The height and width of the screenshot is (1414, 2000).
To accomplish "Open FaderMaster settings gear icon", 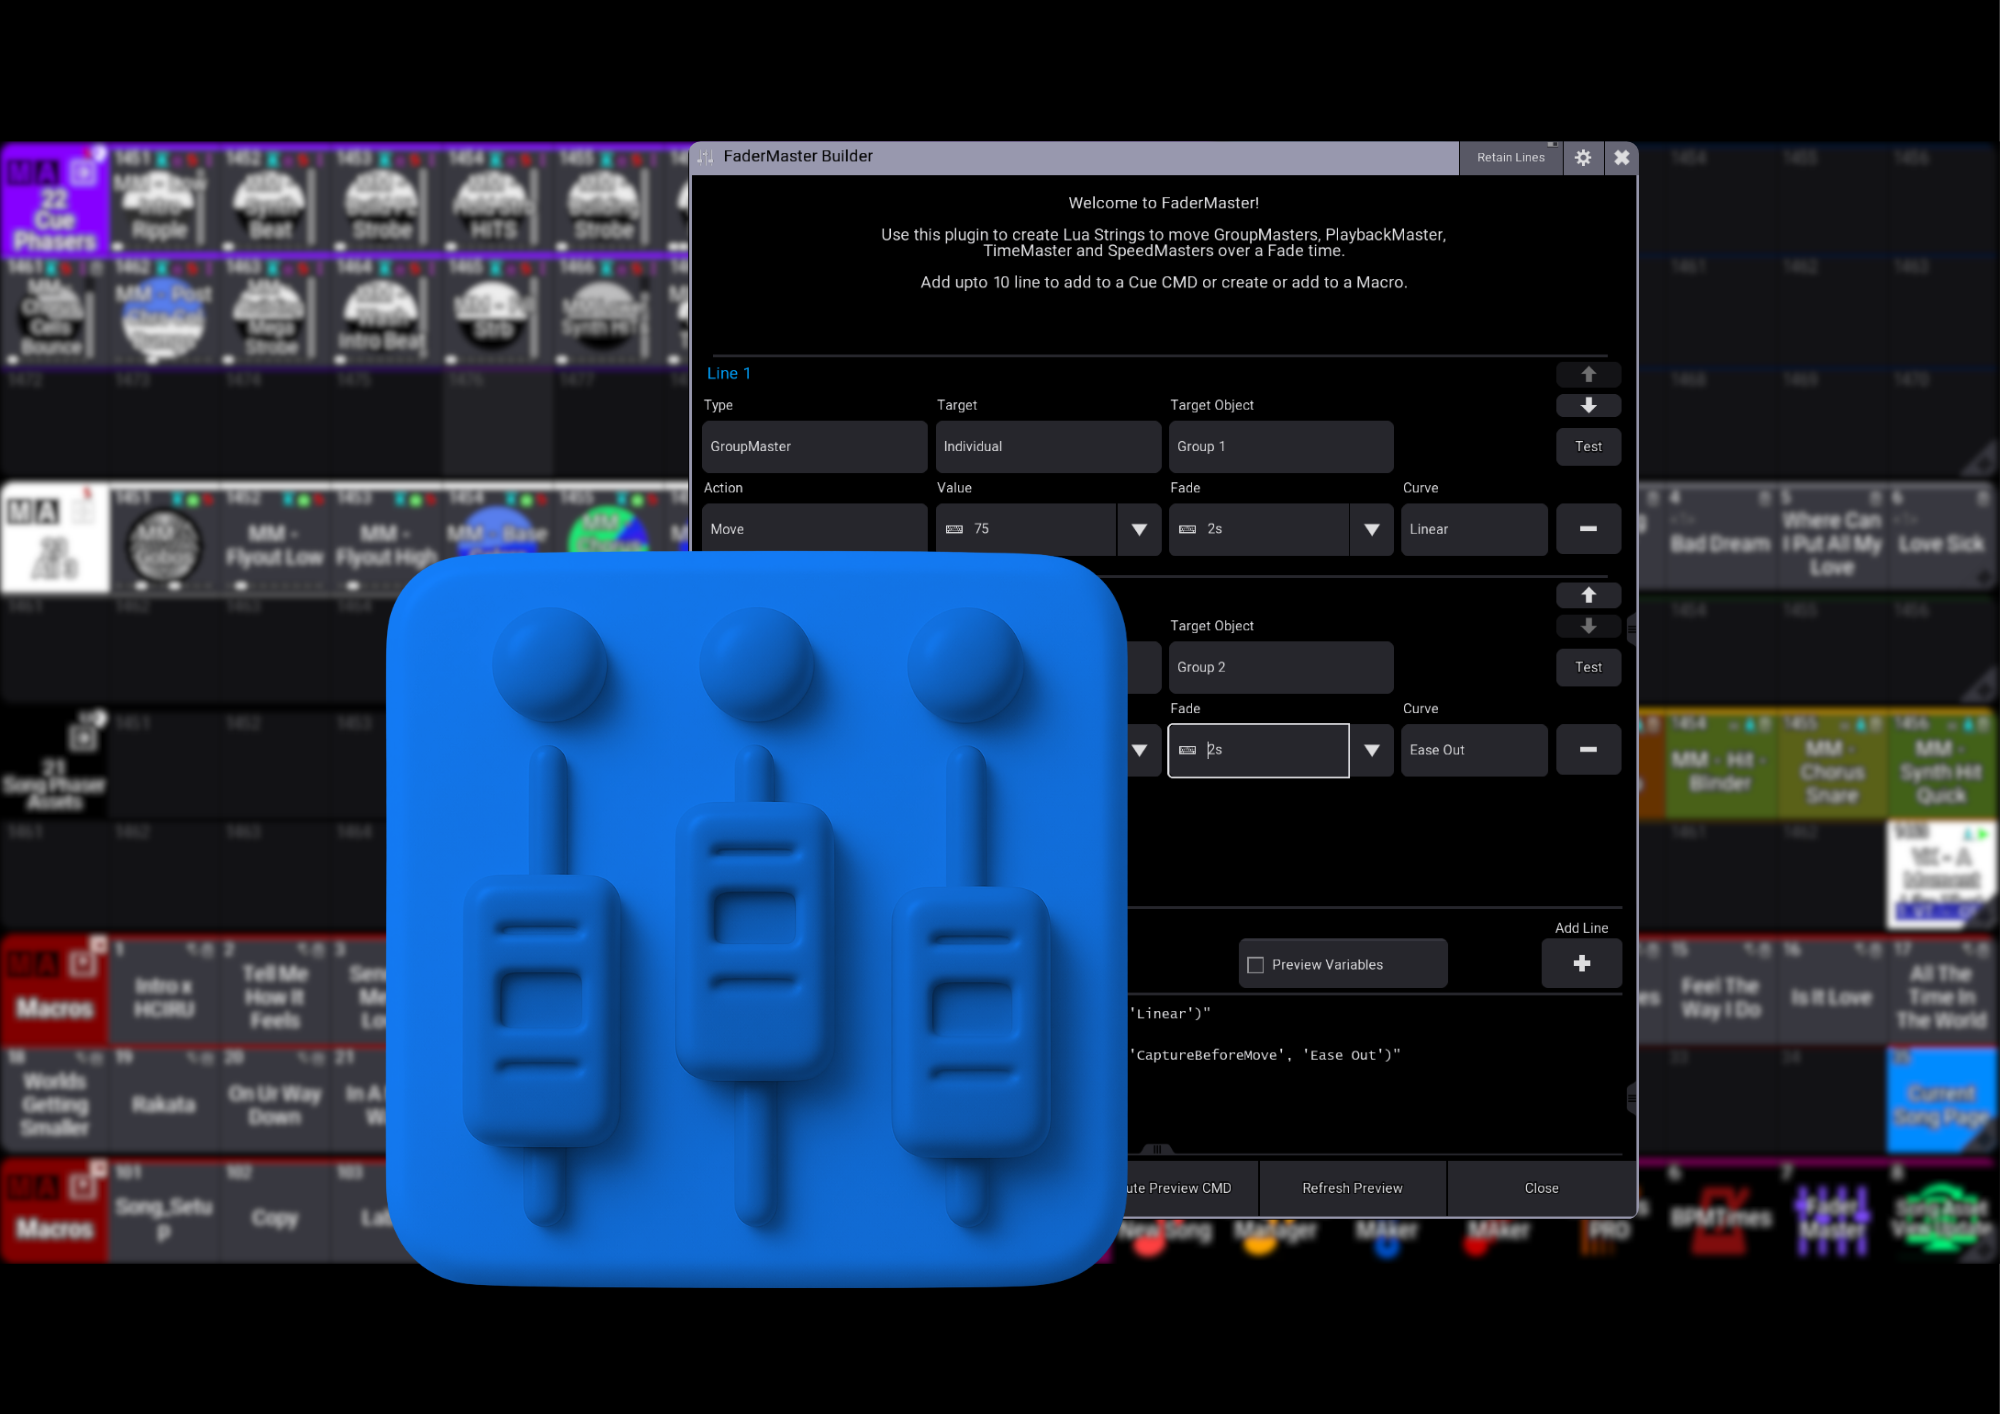I will pos(1582,157).
